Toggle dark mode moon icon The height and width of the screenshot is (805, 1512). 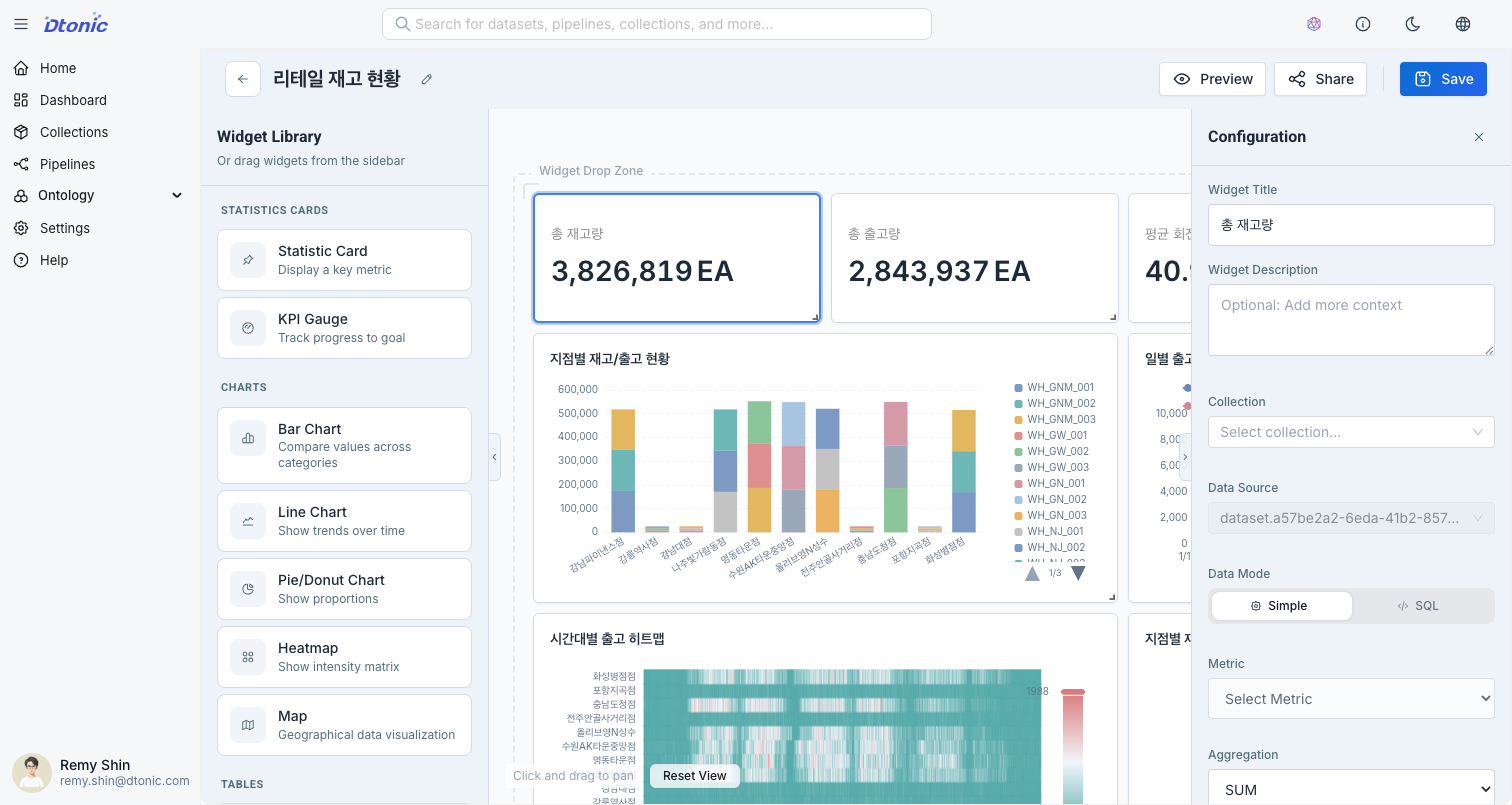point(1413,24)
